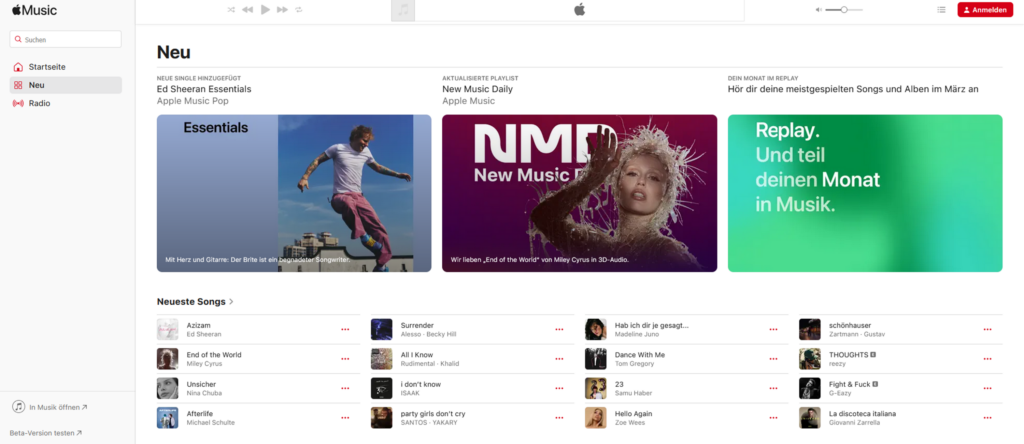Click artist name Giovanni Zarrella
The image size is (1024, 444).
tap(854, 422)
